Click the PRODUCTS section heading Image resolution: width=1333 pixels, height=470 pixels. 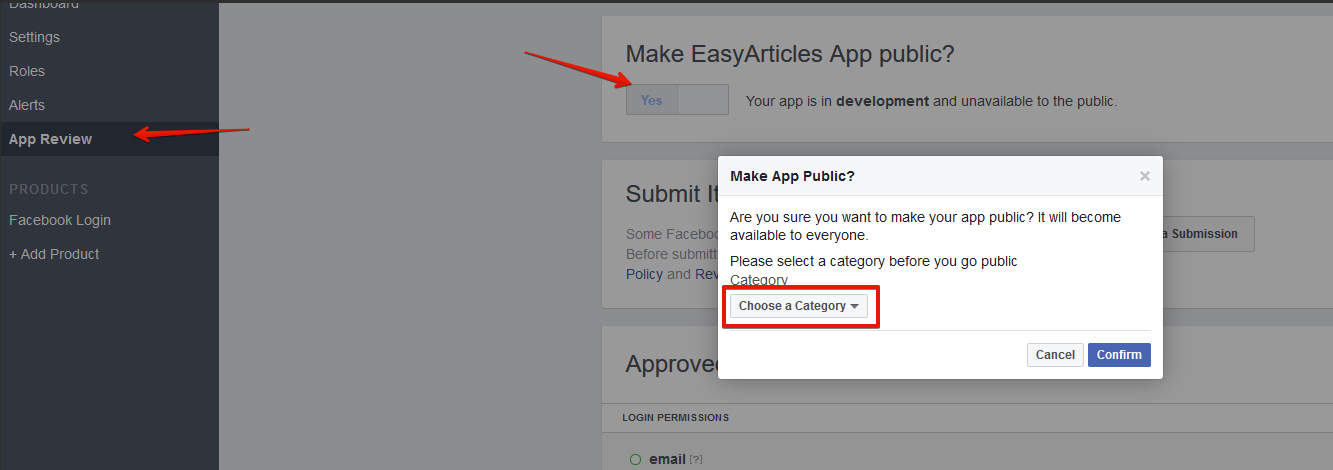coord(49,189)
